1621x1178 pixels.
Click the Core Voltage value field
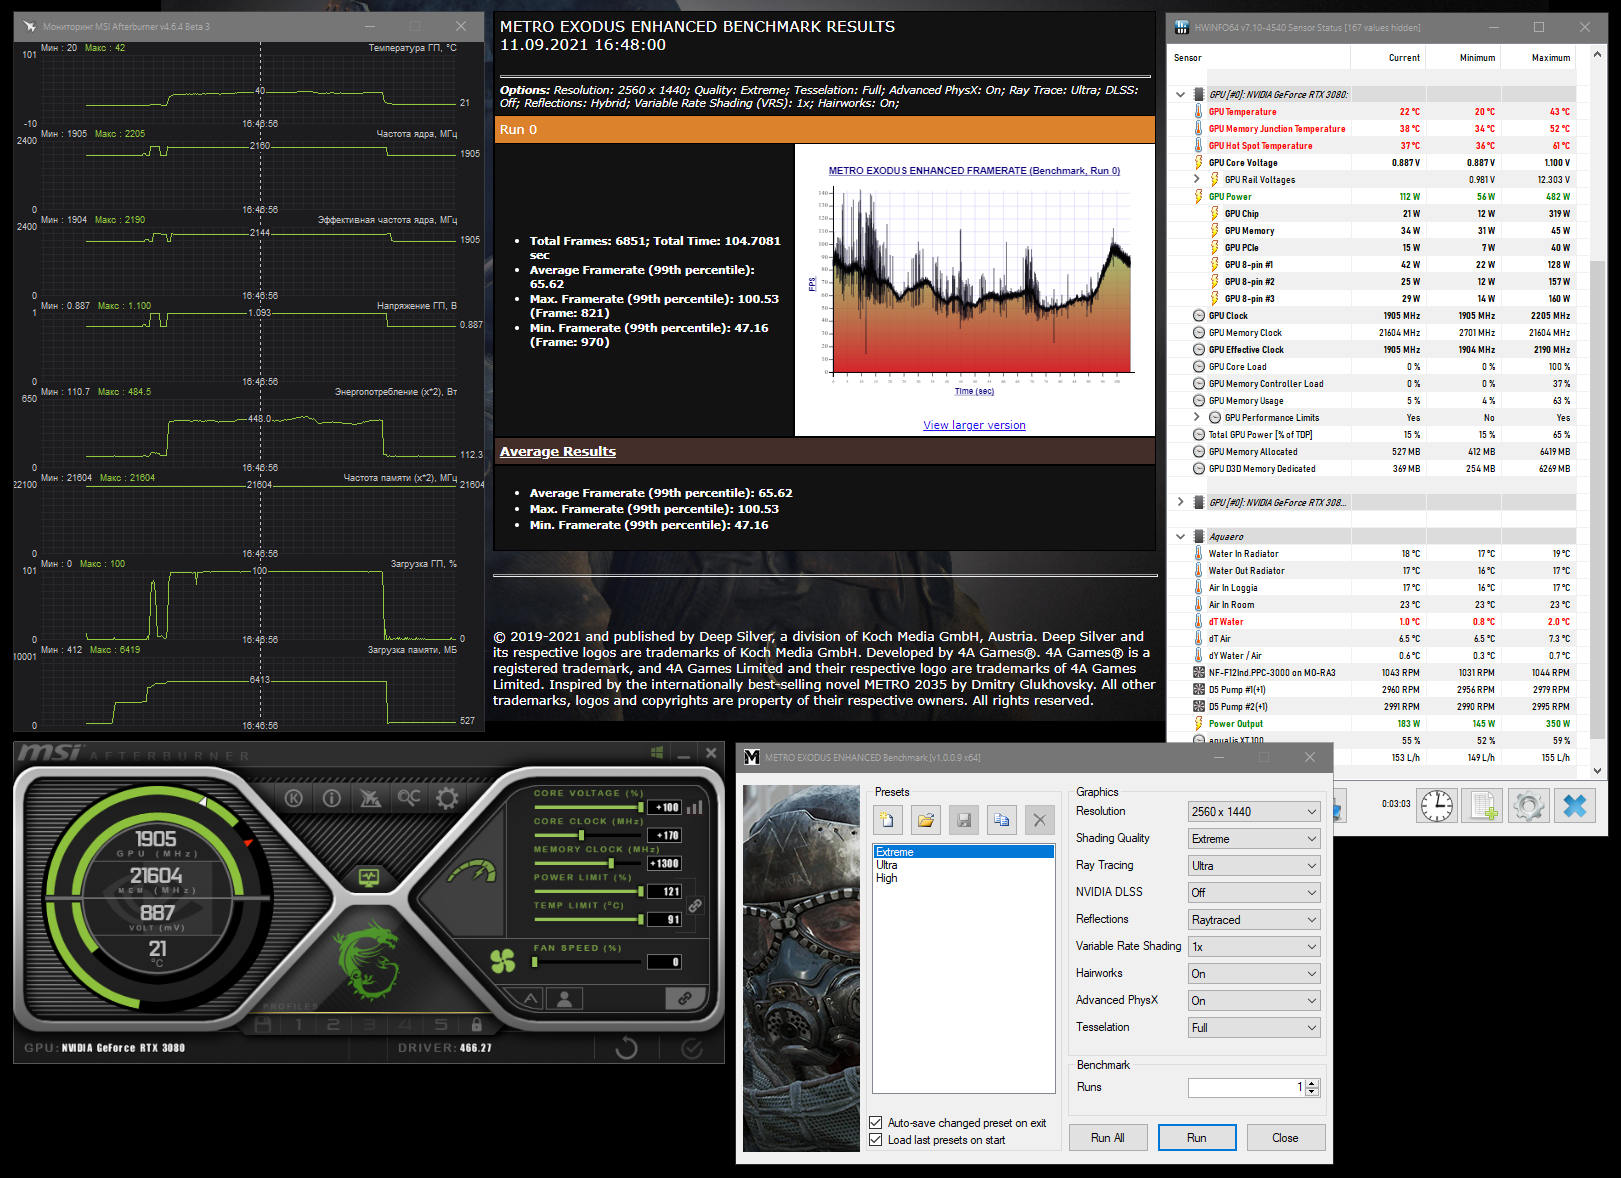point(665,807)
